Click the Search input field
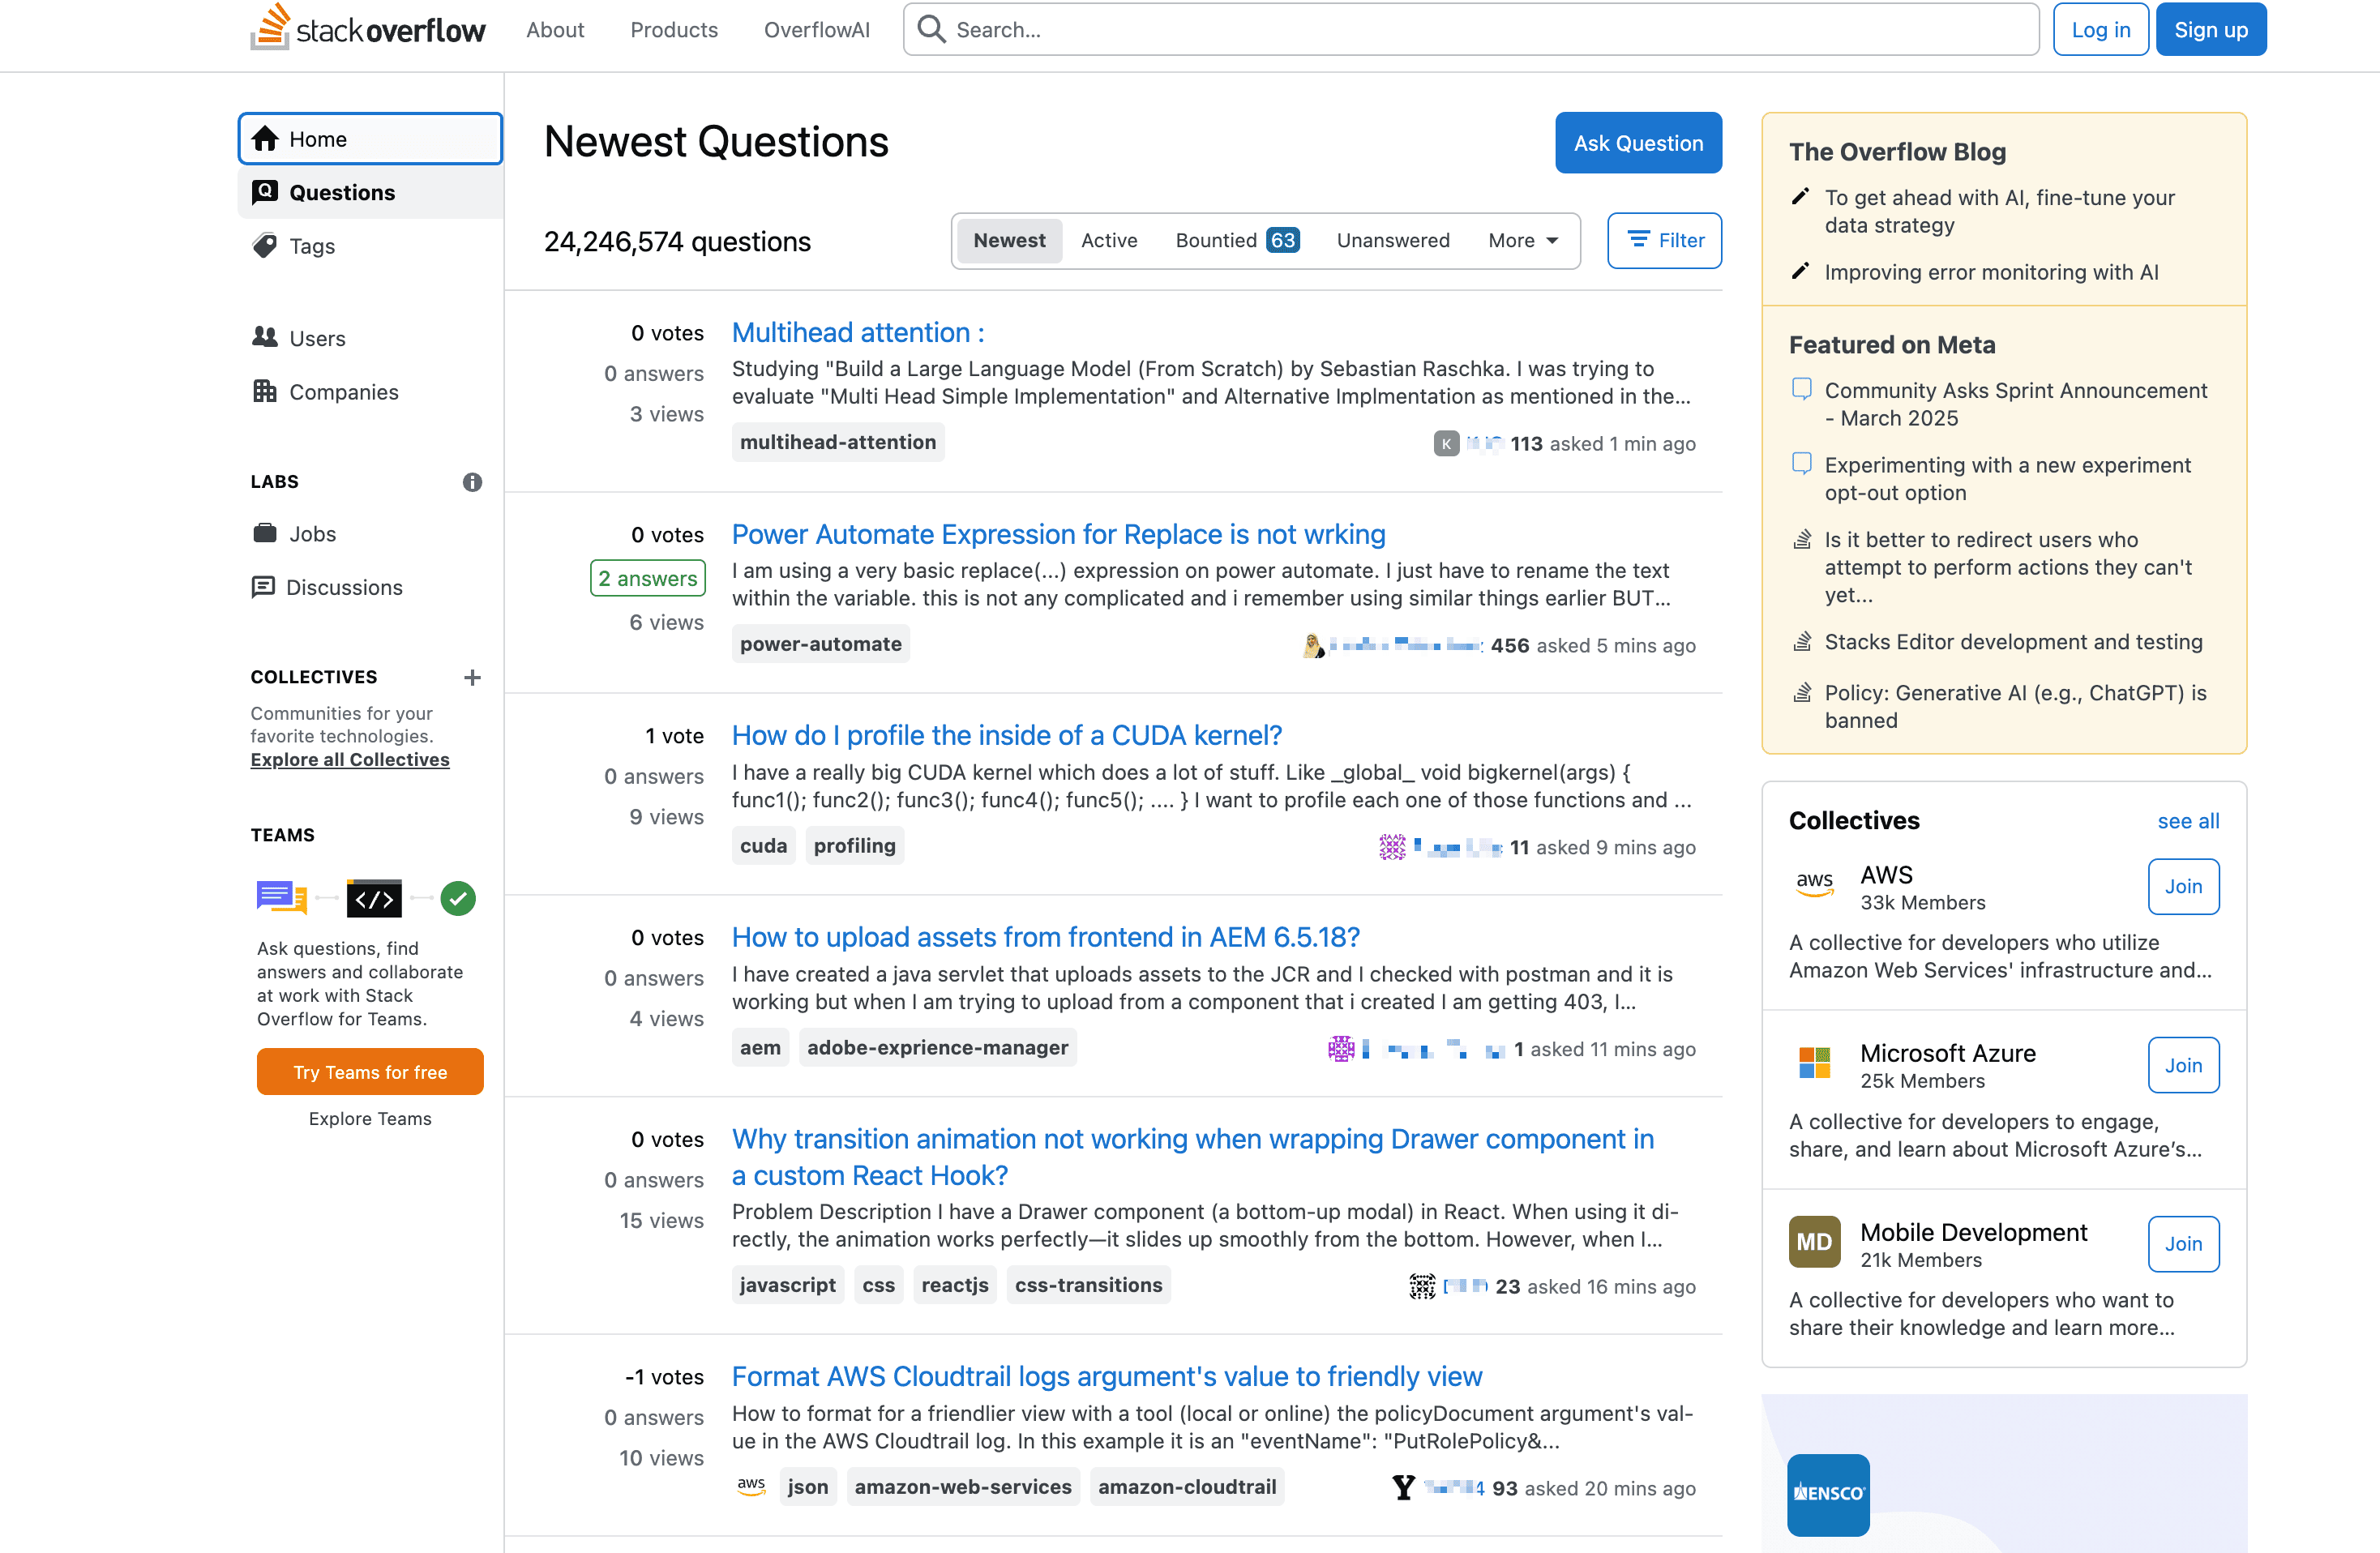The height and width of the screenshot is (1553, 2380). (x=1470, y=30)
